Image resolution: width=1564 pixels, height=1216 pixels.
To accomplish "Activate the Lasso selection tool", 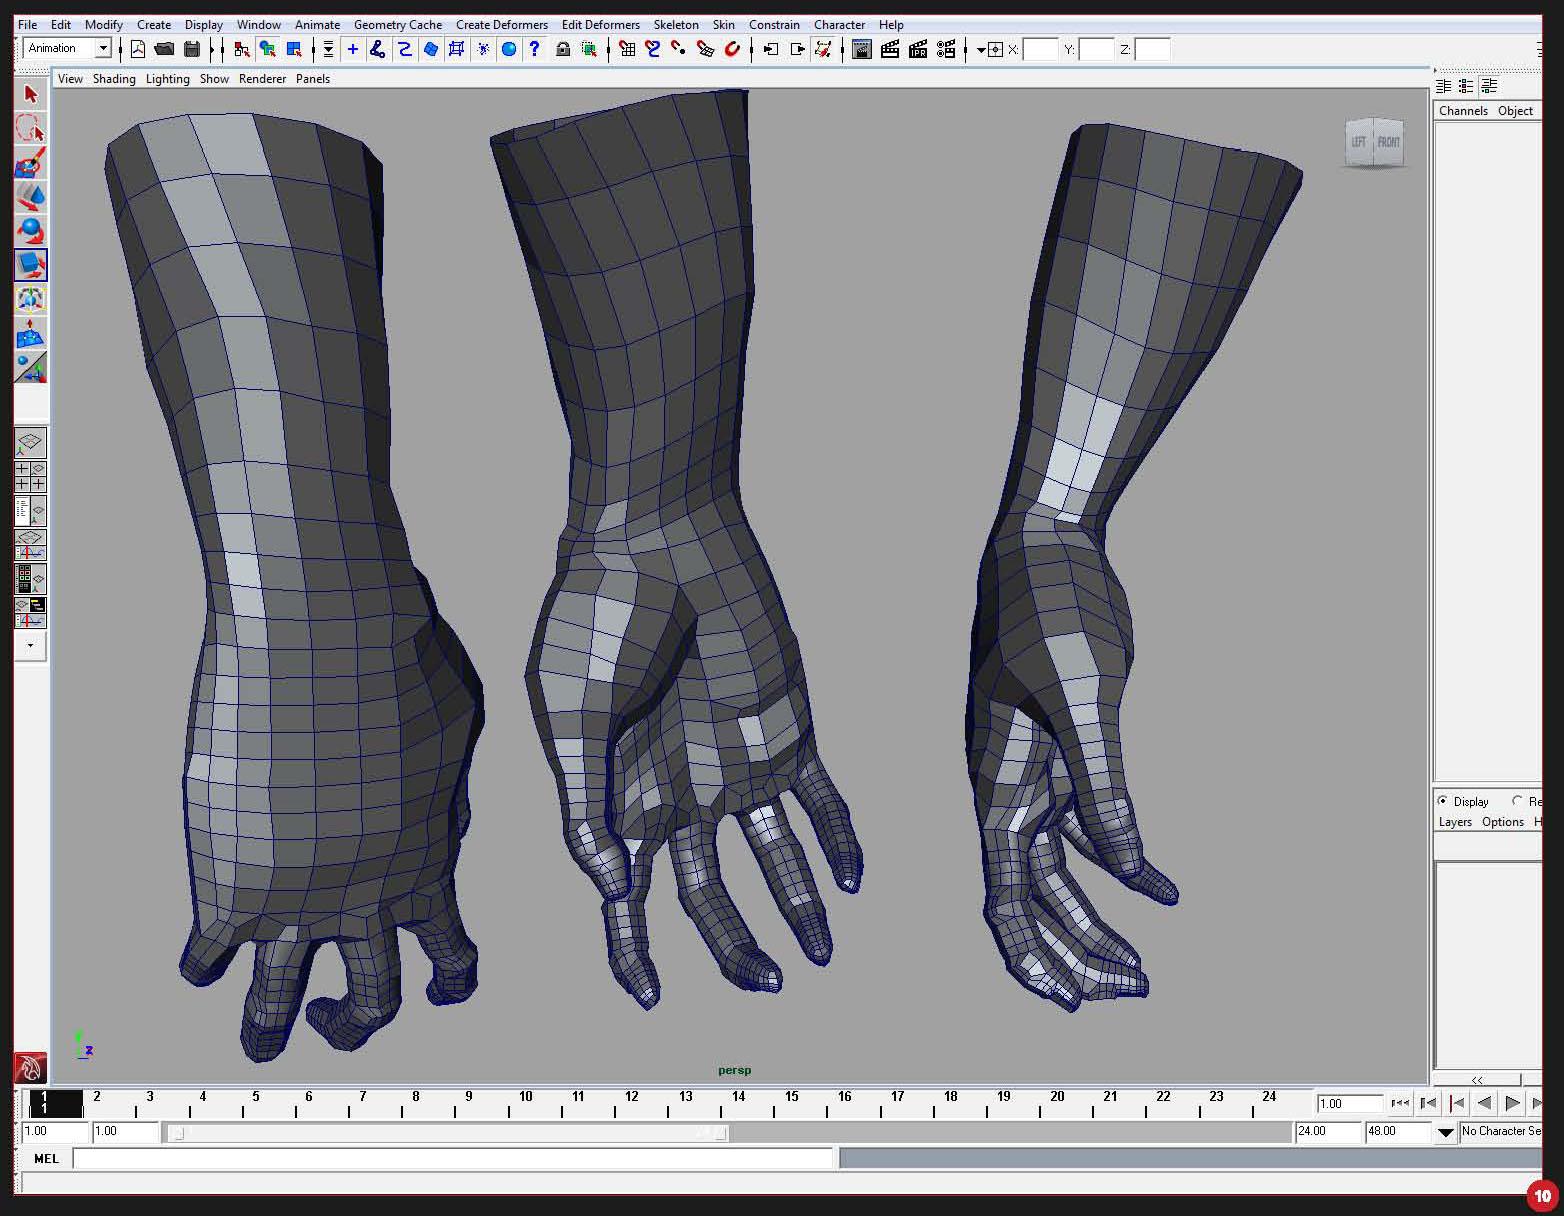I will pyautogui.click(x=30, y=129).
